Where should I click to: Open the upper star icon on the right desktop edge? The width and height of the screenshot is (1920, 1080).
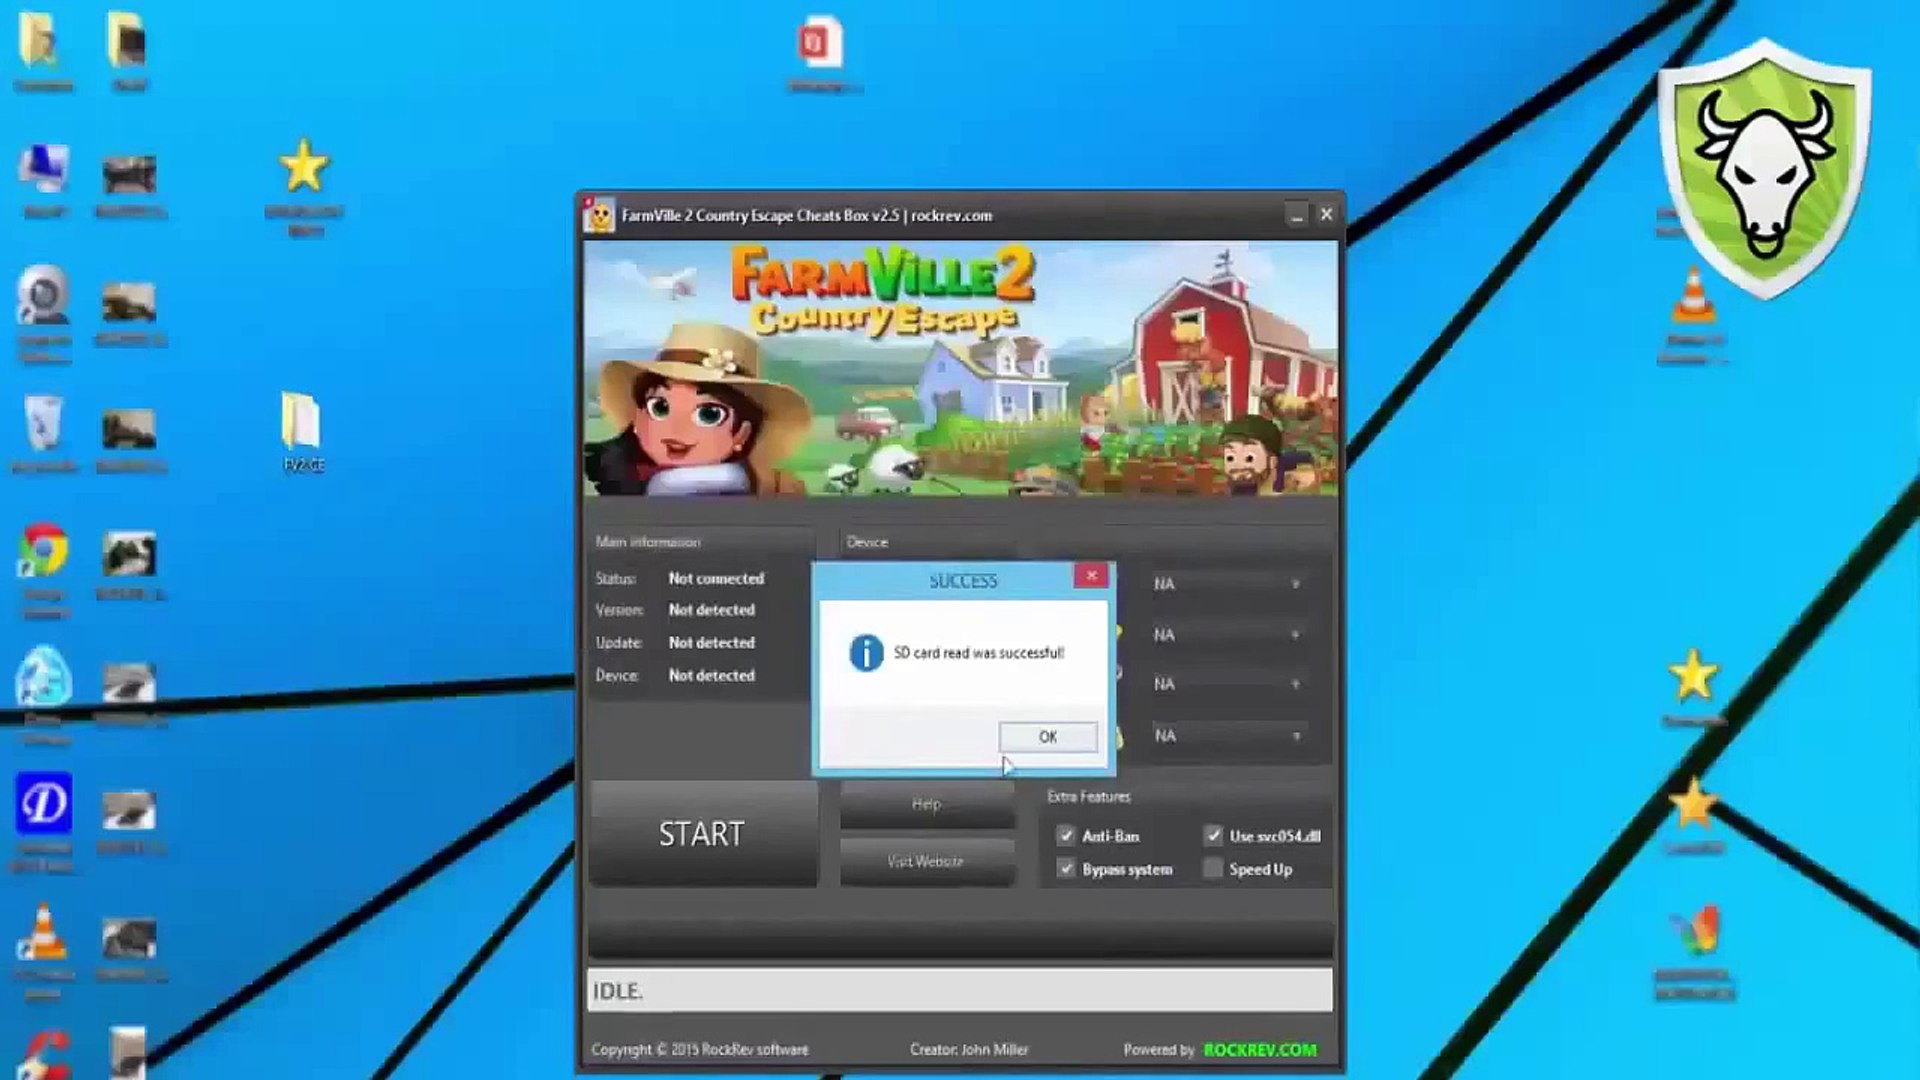point(1692,676)
